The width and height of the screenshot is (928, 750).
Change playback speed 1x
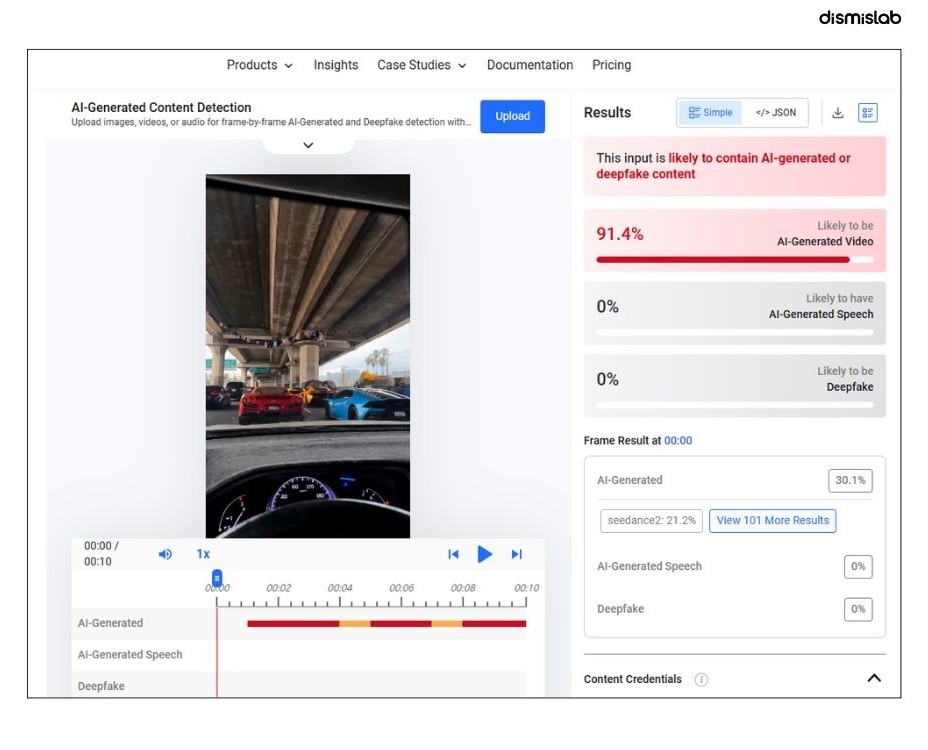[x=203, y=554]
